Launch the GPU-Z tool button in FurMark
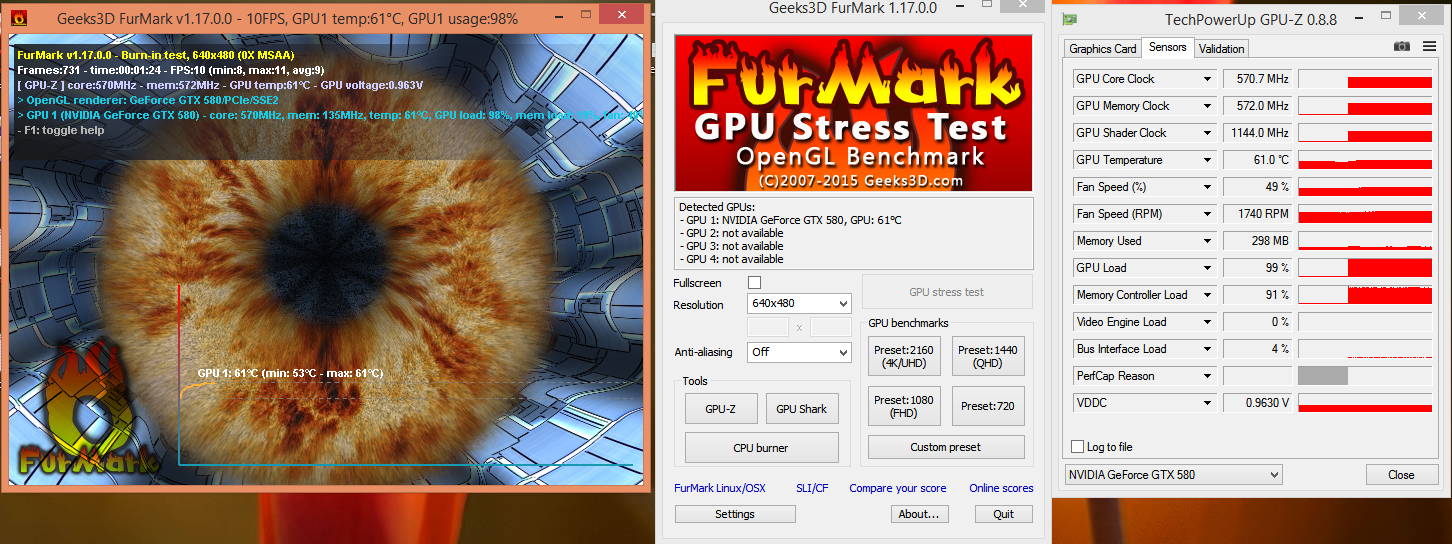Viewport: 1452px width, 544px height. (x=721, y=408)
